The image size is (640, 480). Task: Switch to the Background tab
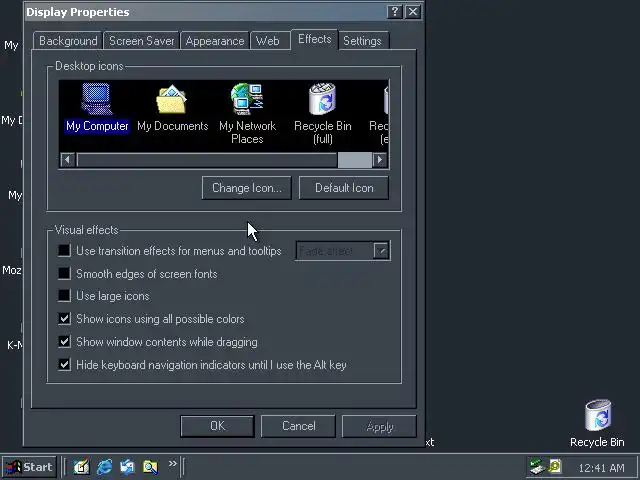[68, 41]
